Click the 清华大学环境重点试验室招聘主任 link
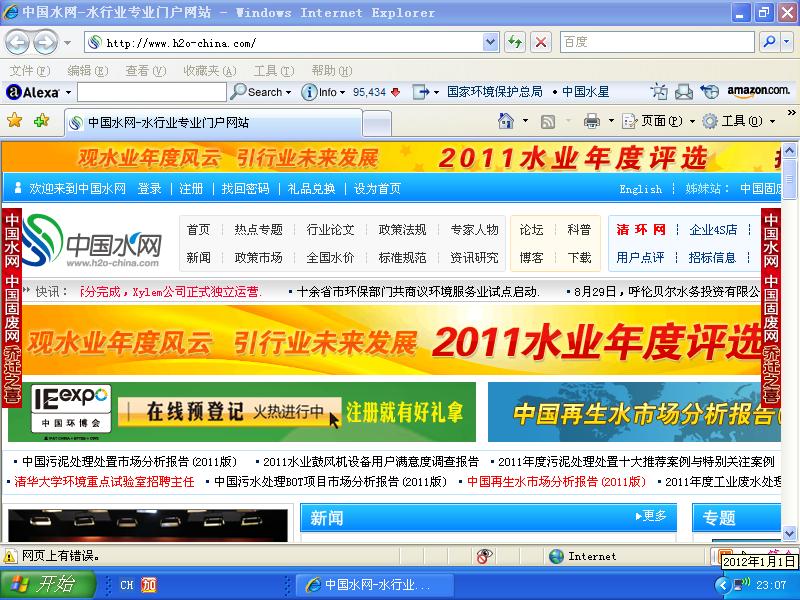Image resolution: width=800 pixels, height=600 pixels. point(104,482)
